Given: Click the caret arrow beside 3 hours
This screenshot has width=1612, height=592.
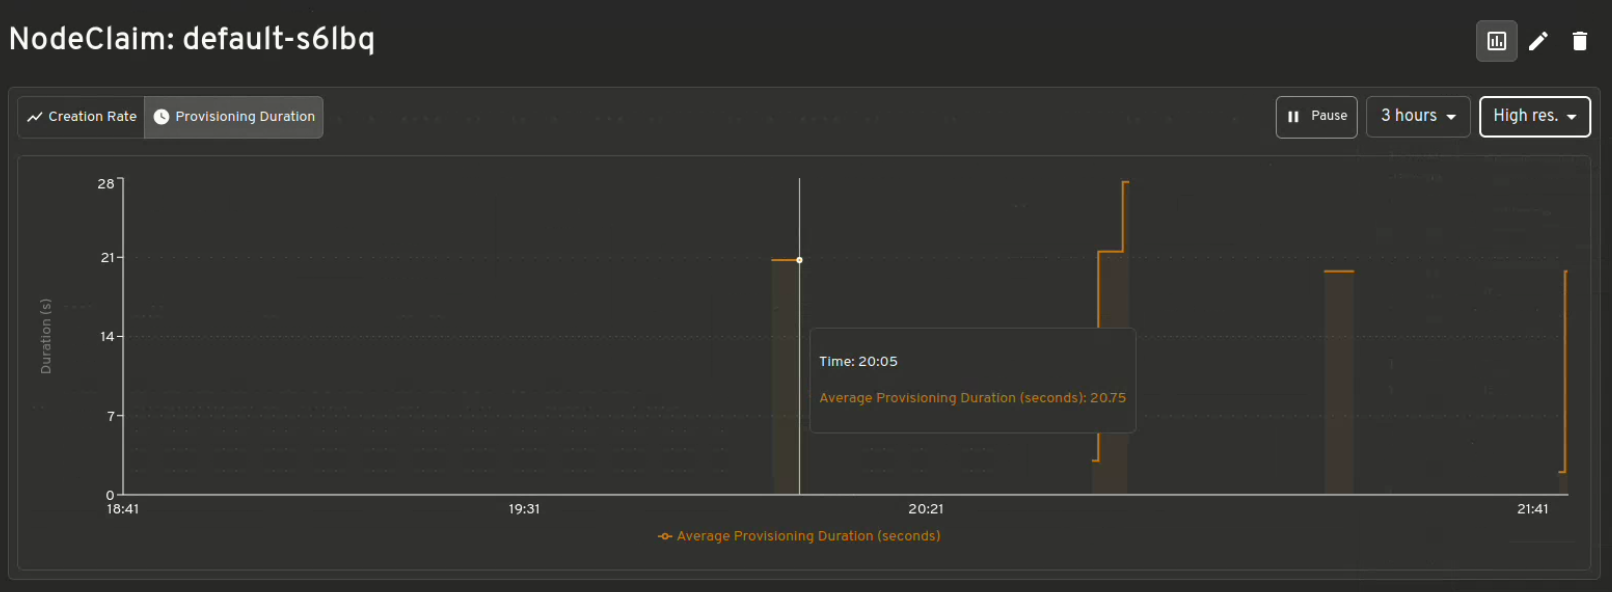Looking at the screenshot, I should coord(1451,117).
